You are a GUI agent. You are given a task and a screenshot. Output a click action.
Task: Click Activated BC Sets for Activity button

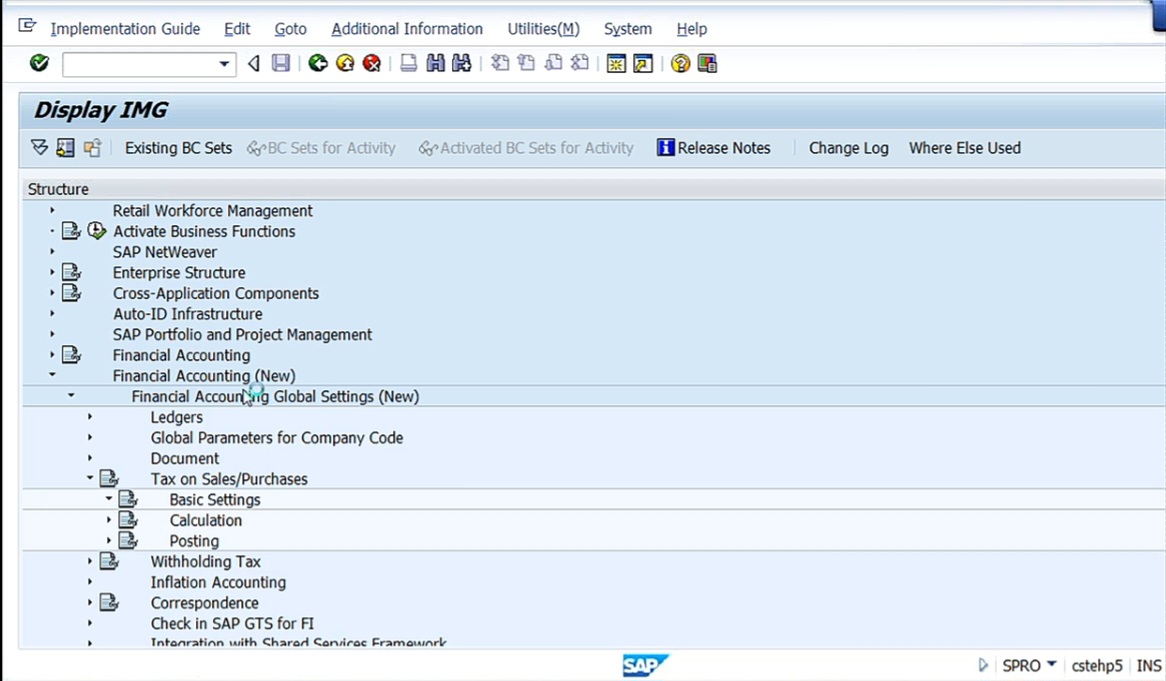pyautogui.click(x=526, y=148)
